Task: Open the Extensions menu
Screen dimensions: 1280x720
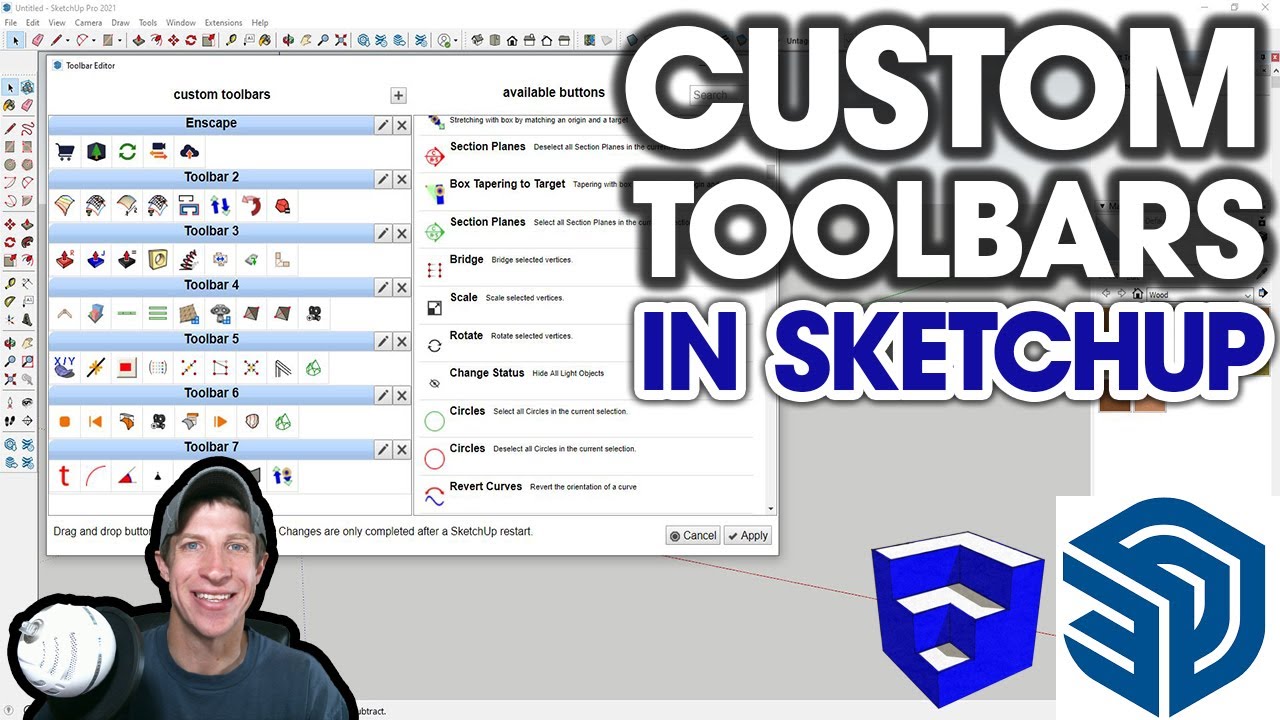Action: pyautogui.click(x=223, y=22)
